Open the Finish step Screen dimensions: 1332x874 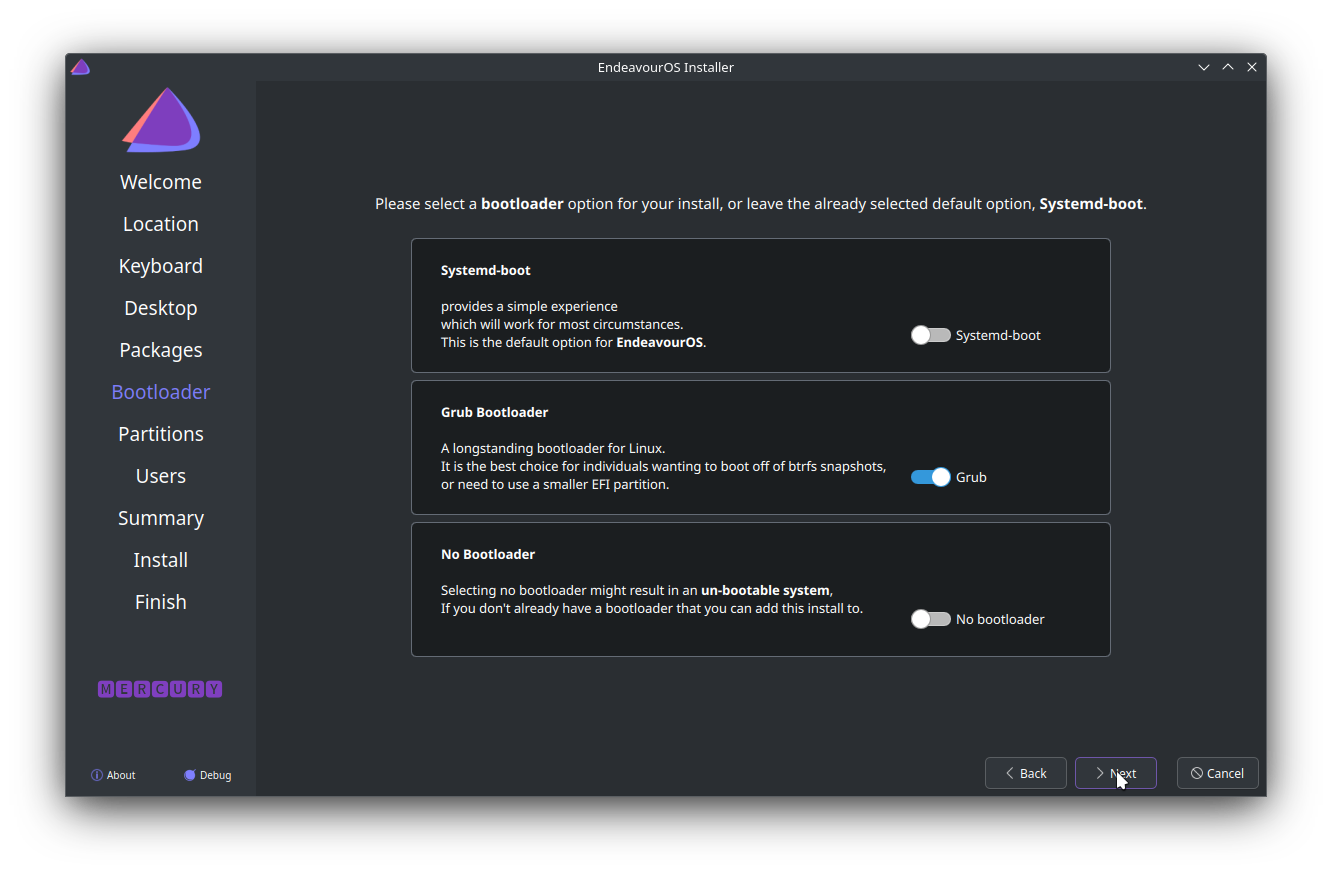point(161,602)
